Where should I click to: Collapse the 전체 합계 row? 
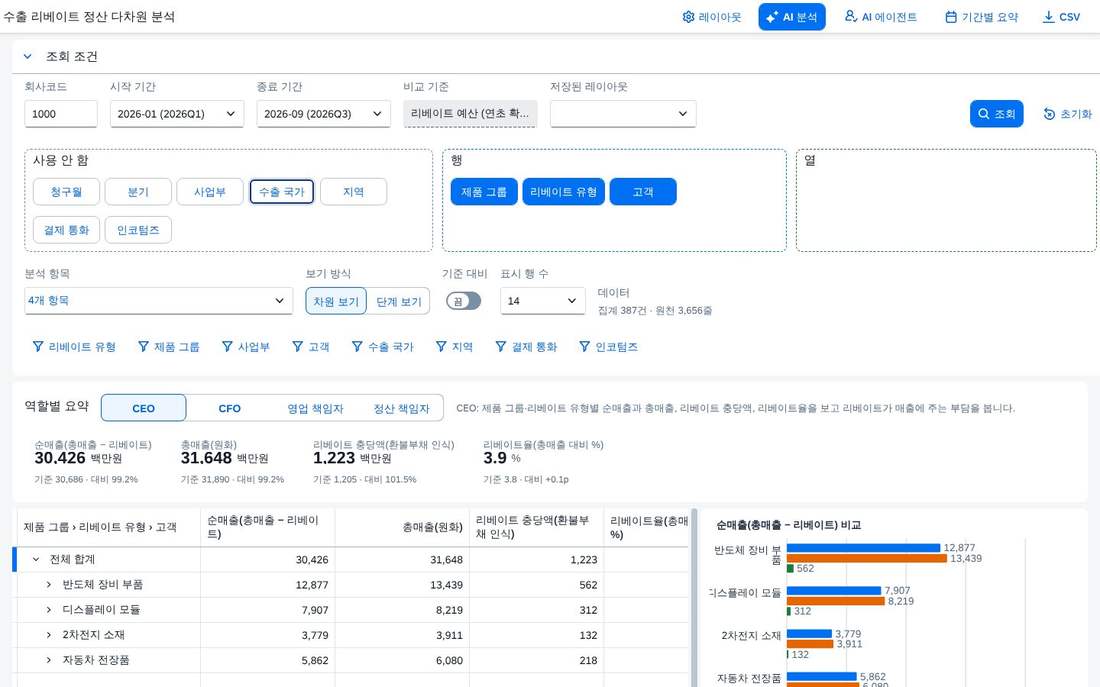click(36, 559)
